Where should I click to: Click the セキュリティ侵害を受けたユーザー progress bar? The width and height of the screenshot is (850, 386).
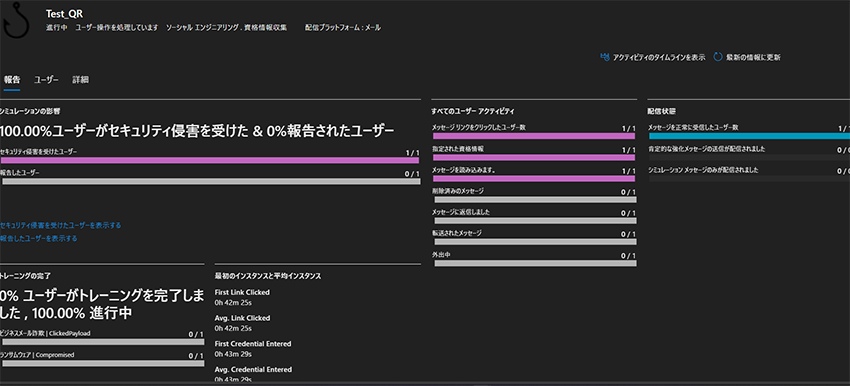tap(210, 160)
